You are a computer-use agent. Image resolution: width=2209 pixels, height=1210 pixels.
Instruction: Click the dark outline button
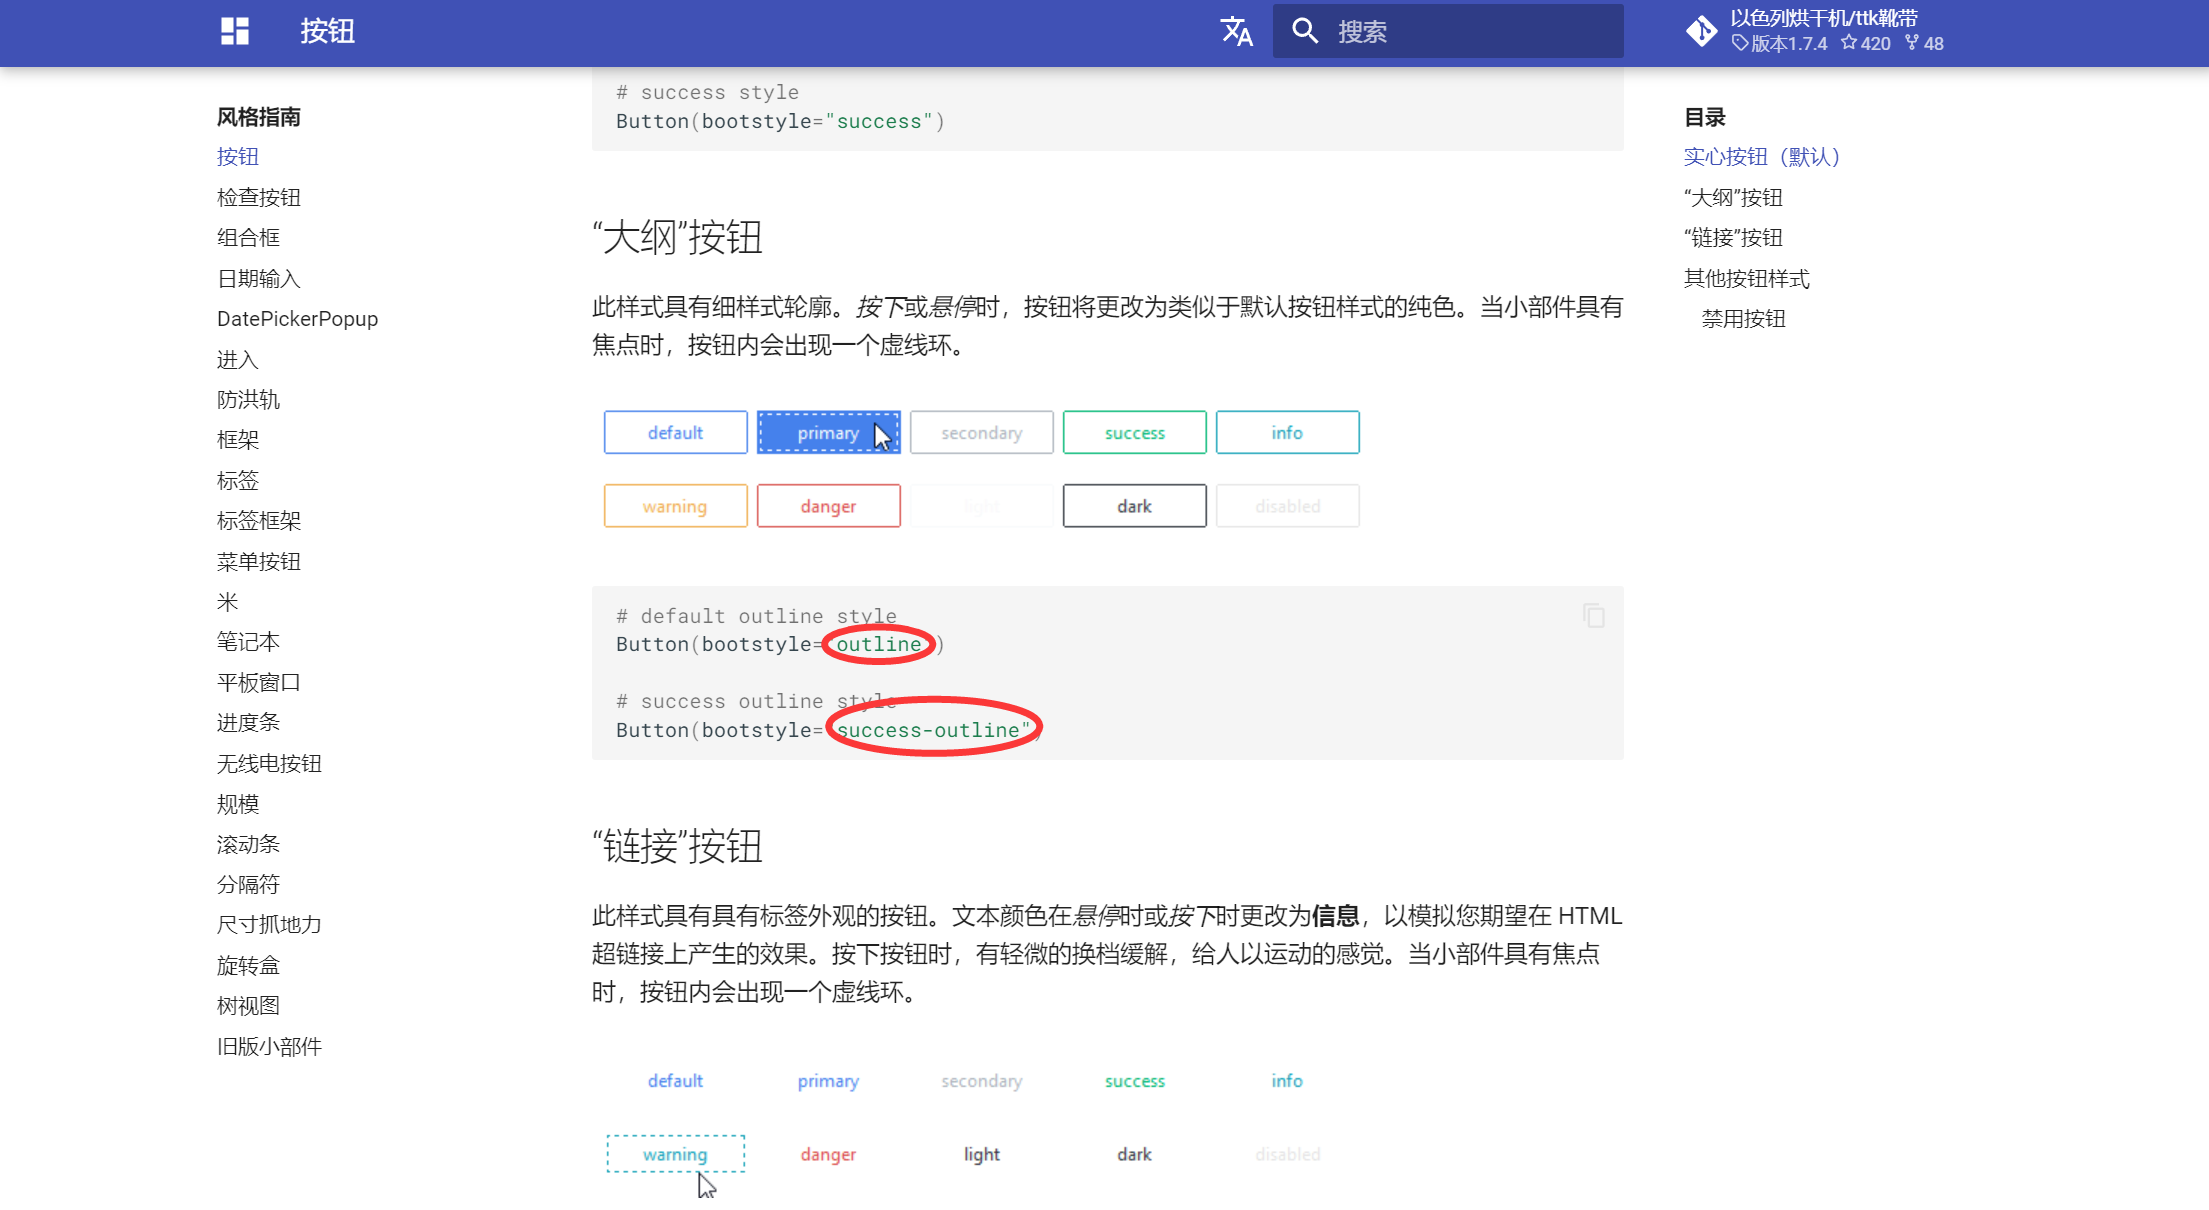[x=1134, y=506]
